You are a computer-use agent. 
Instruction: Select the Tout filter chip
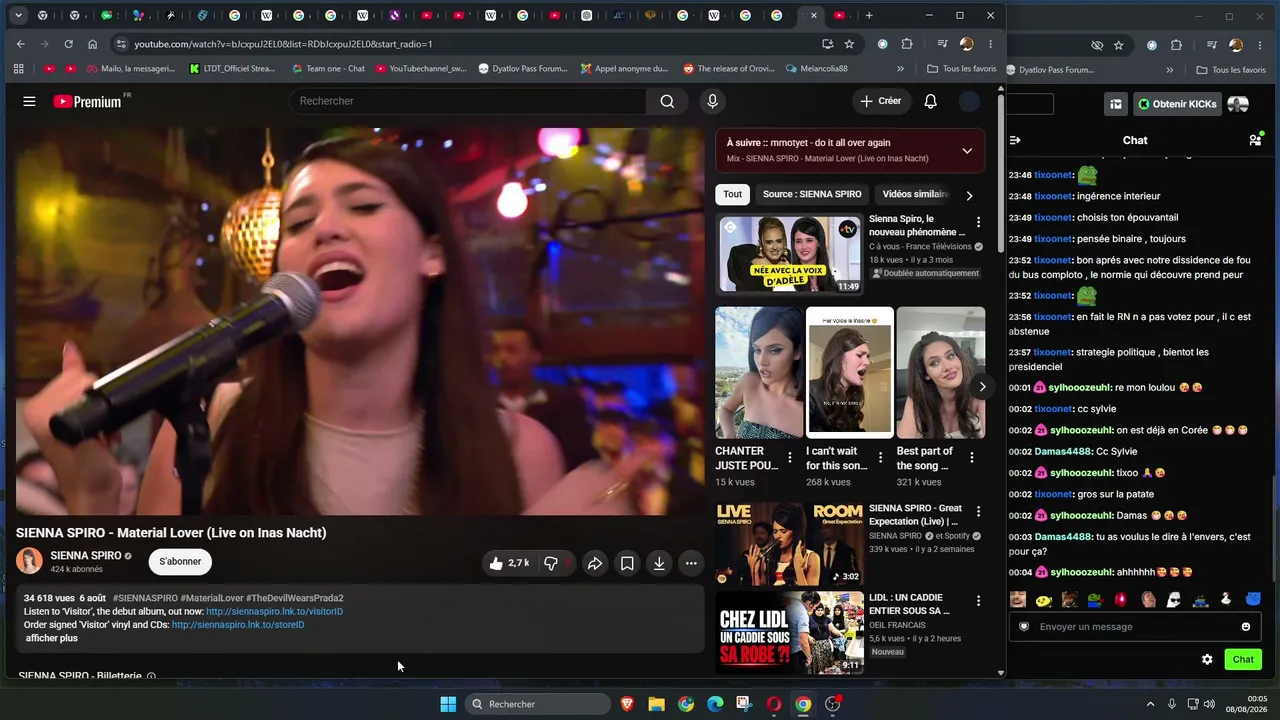click(733, 194)
